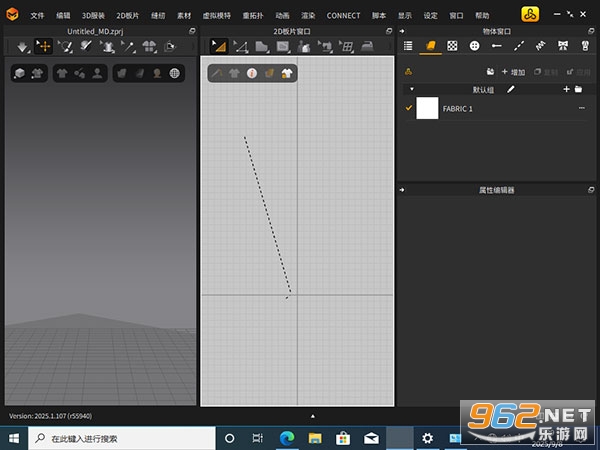Open the Buttonhole tab in Object window
The height and width of the screenshot is (450, 600).
497,46
